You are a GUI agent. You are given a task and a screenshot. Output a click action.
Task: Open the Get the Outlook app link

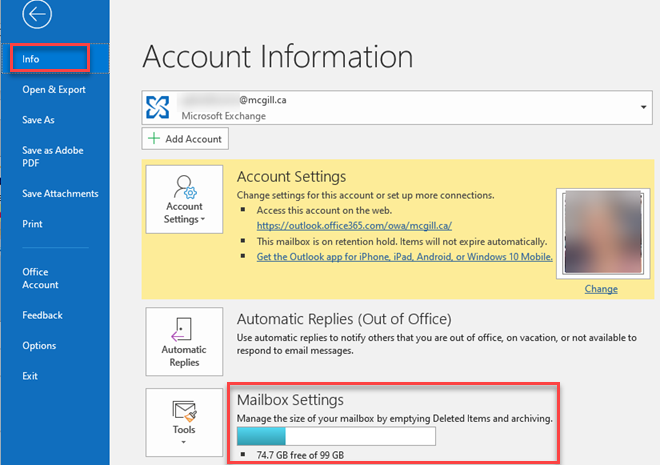(405, 257)
